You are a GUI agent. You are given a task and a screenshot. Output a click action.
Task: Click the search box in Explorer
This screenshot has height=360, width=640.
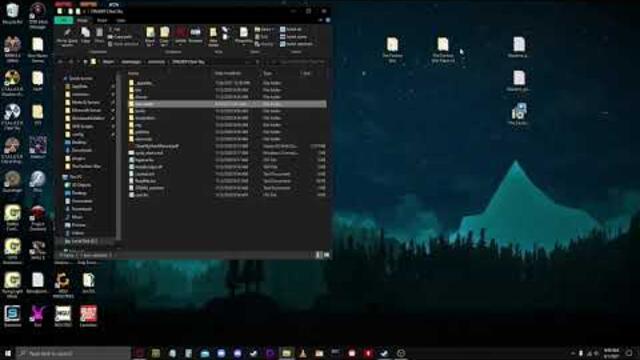coord(301,62)
